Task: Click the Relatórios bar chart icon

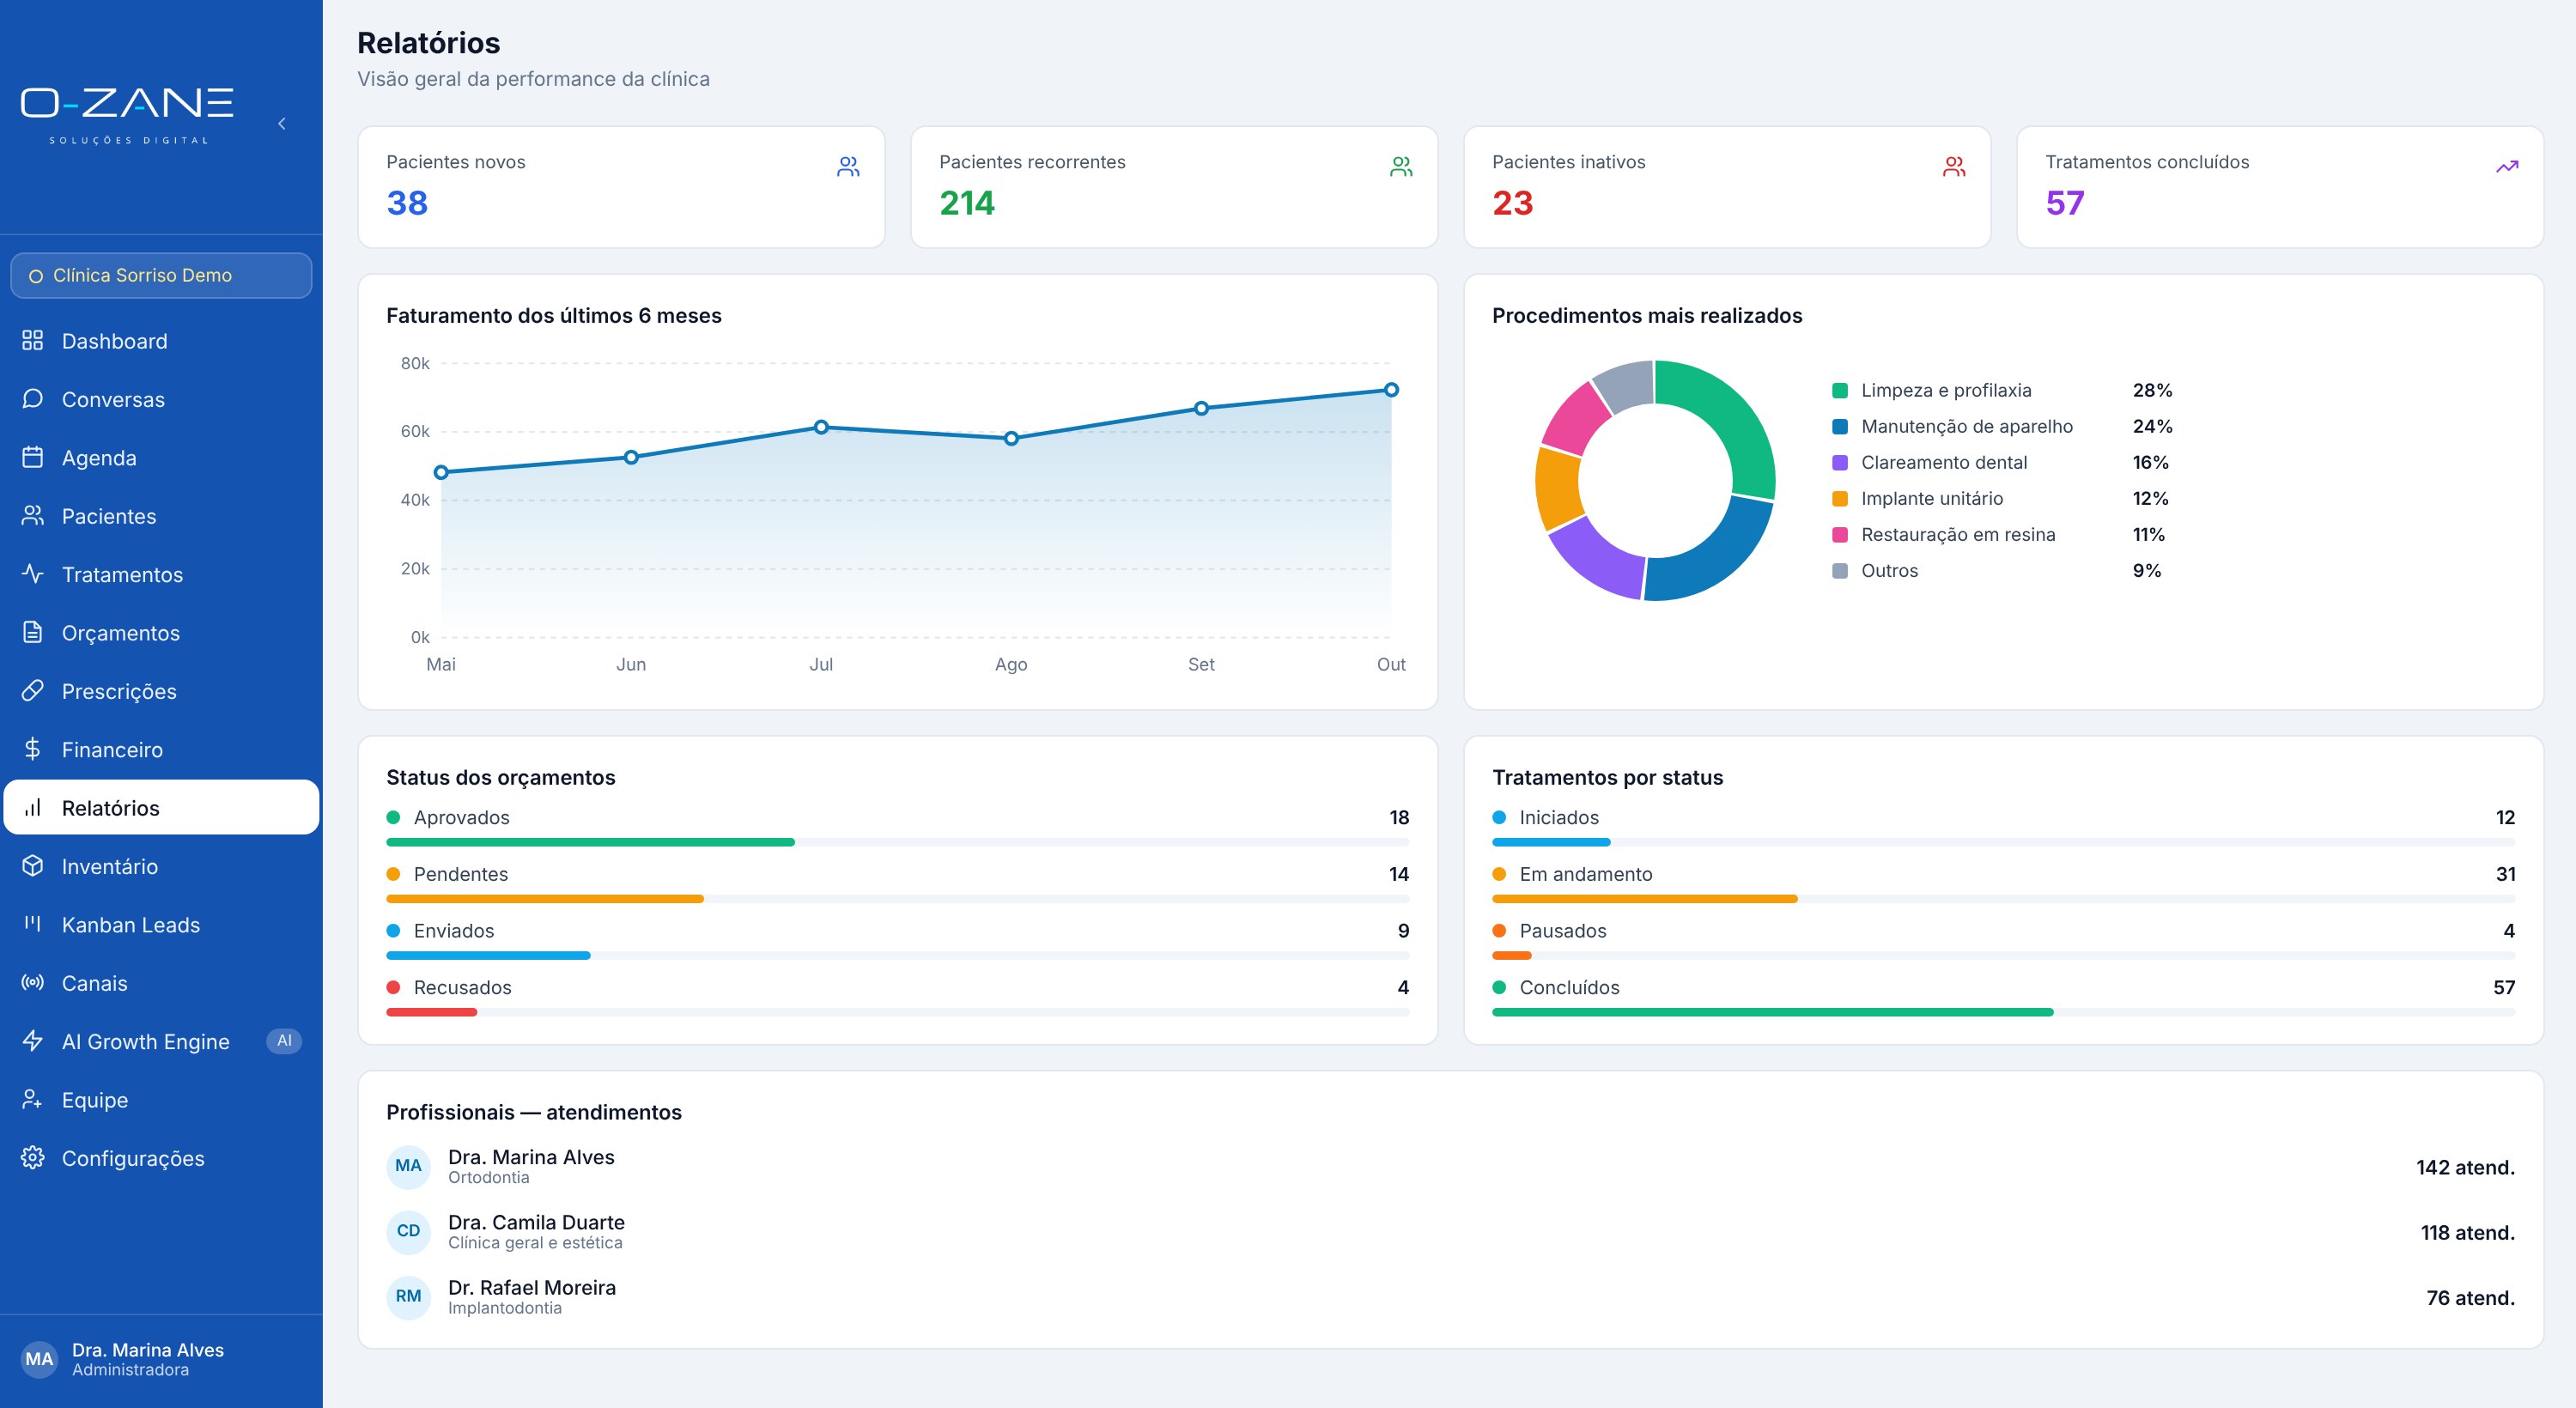Action: click(33, 808)
